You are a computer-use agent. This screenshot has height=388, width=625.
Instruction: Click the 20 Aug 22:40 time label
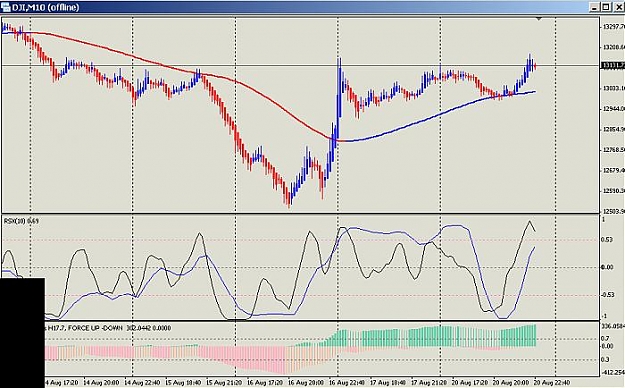(x=552, y=382)
